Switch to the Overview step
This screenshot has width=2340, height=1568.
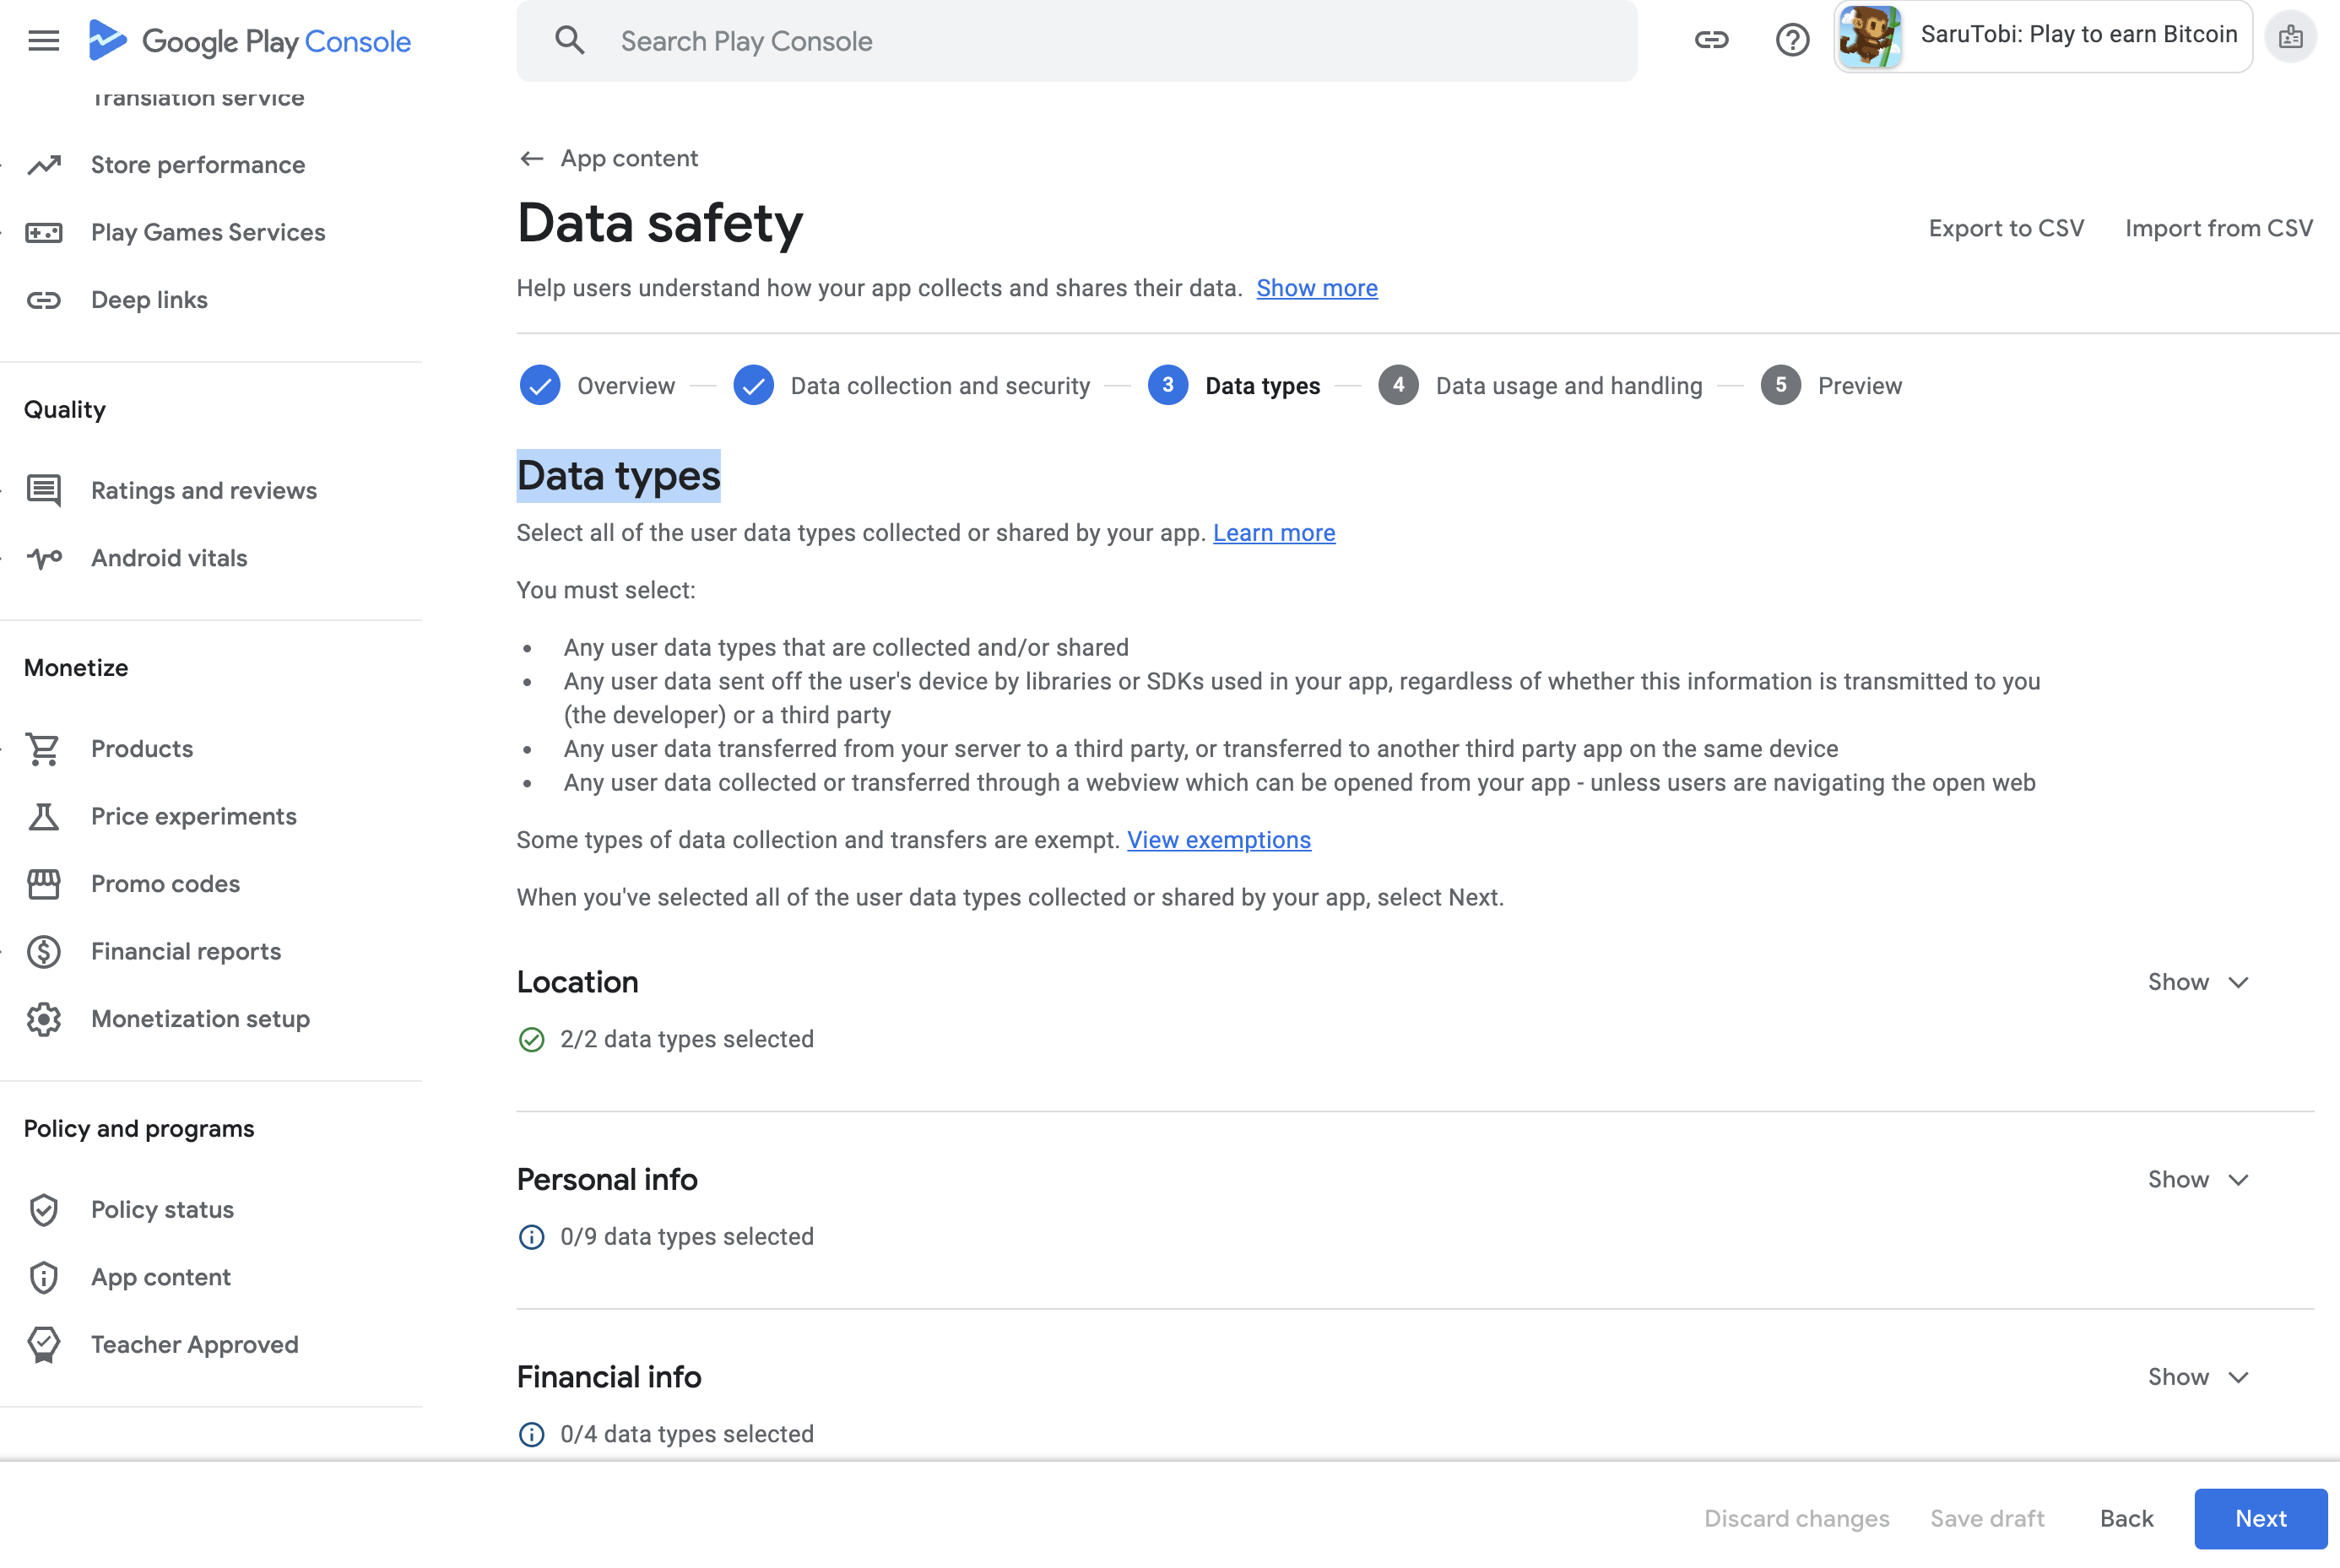[625, 385]
